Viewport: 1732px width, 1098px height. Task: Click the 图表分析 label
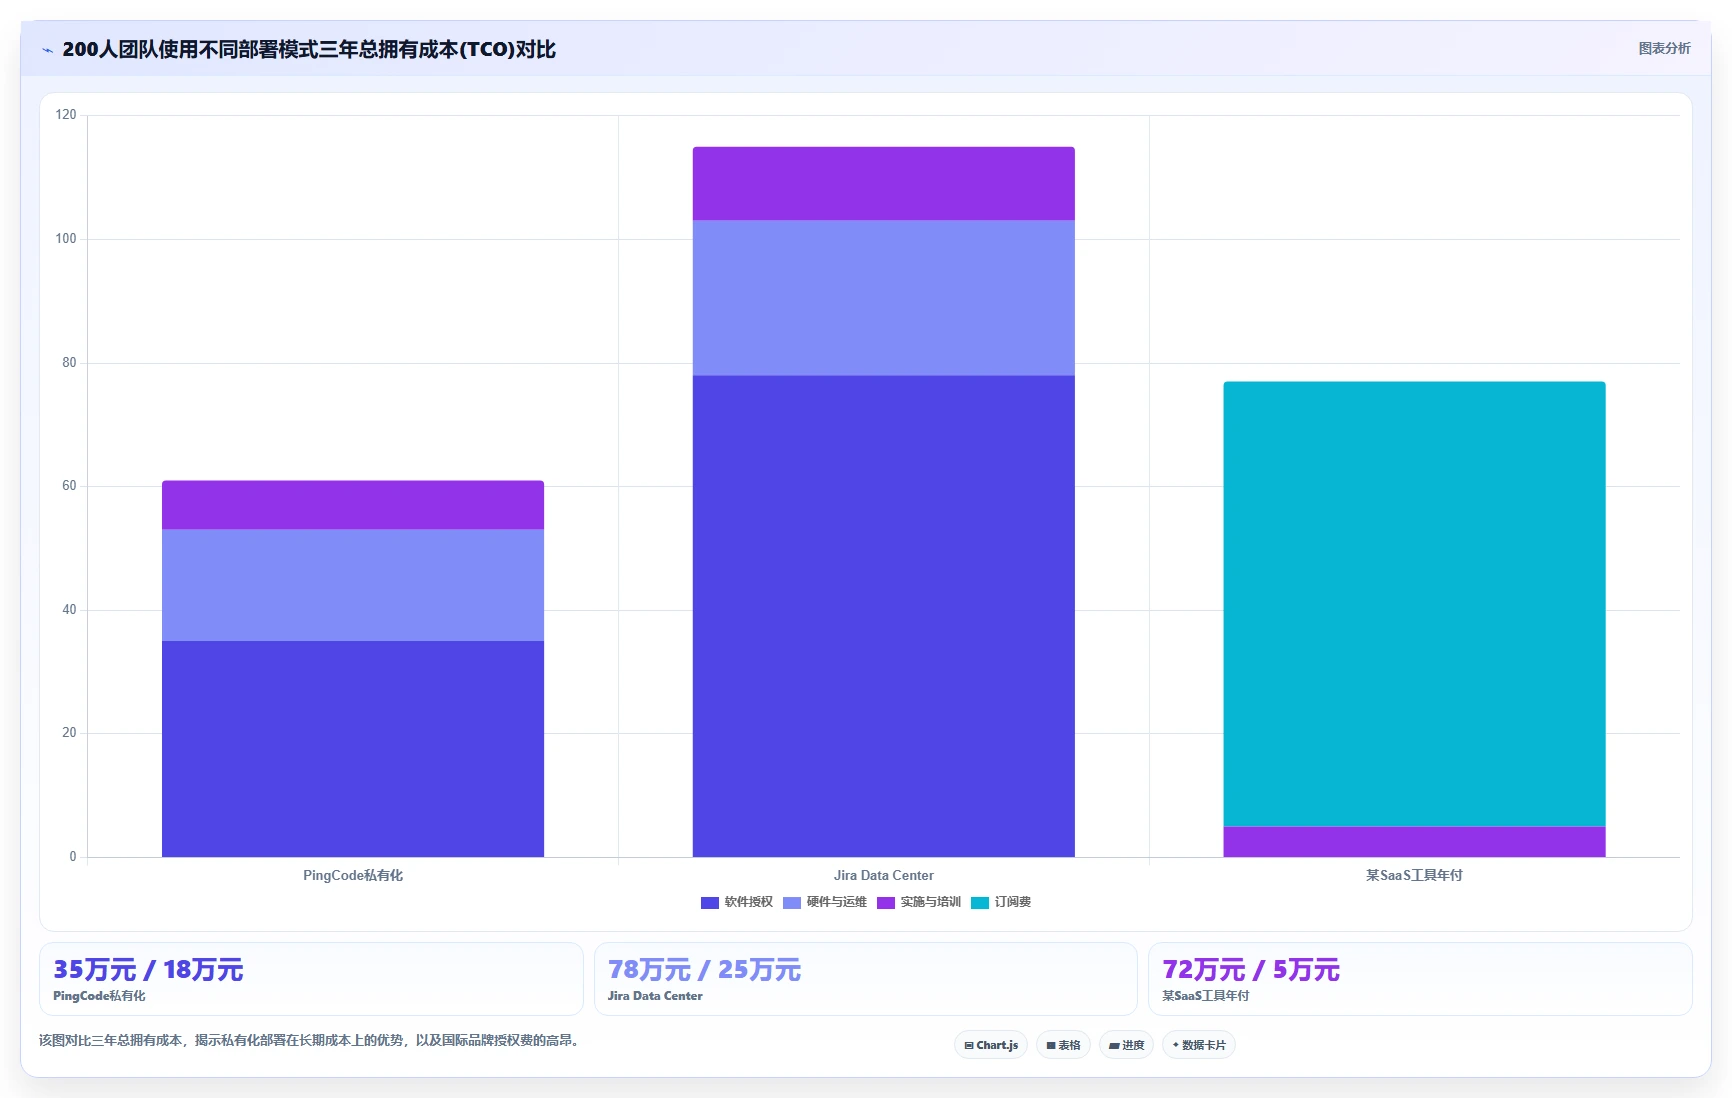pyautogui.click(x=1664, y=48)
